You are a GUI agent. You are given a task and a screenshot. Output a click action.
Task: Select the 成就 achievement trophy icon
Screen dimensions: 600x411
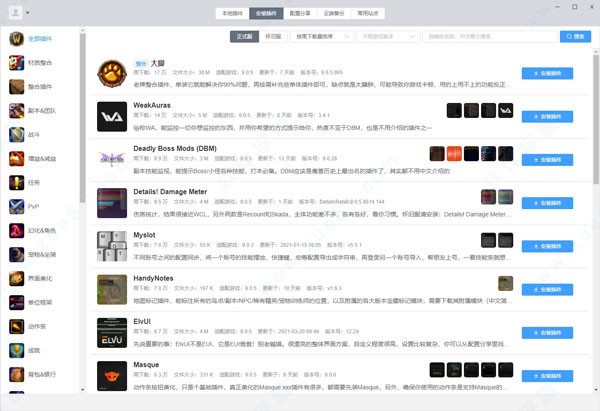16,351
